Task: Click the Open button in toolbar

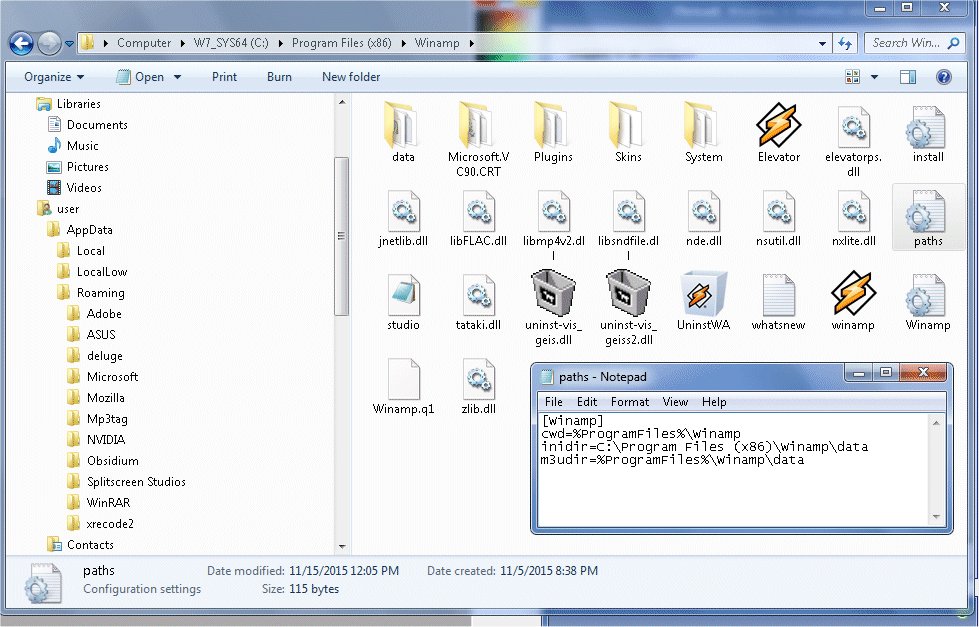Action: (x=140, y=77)
